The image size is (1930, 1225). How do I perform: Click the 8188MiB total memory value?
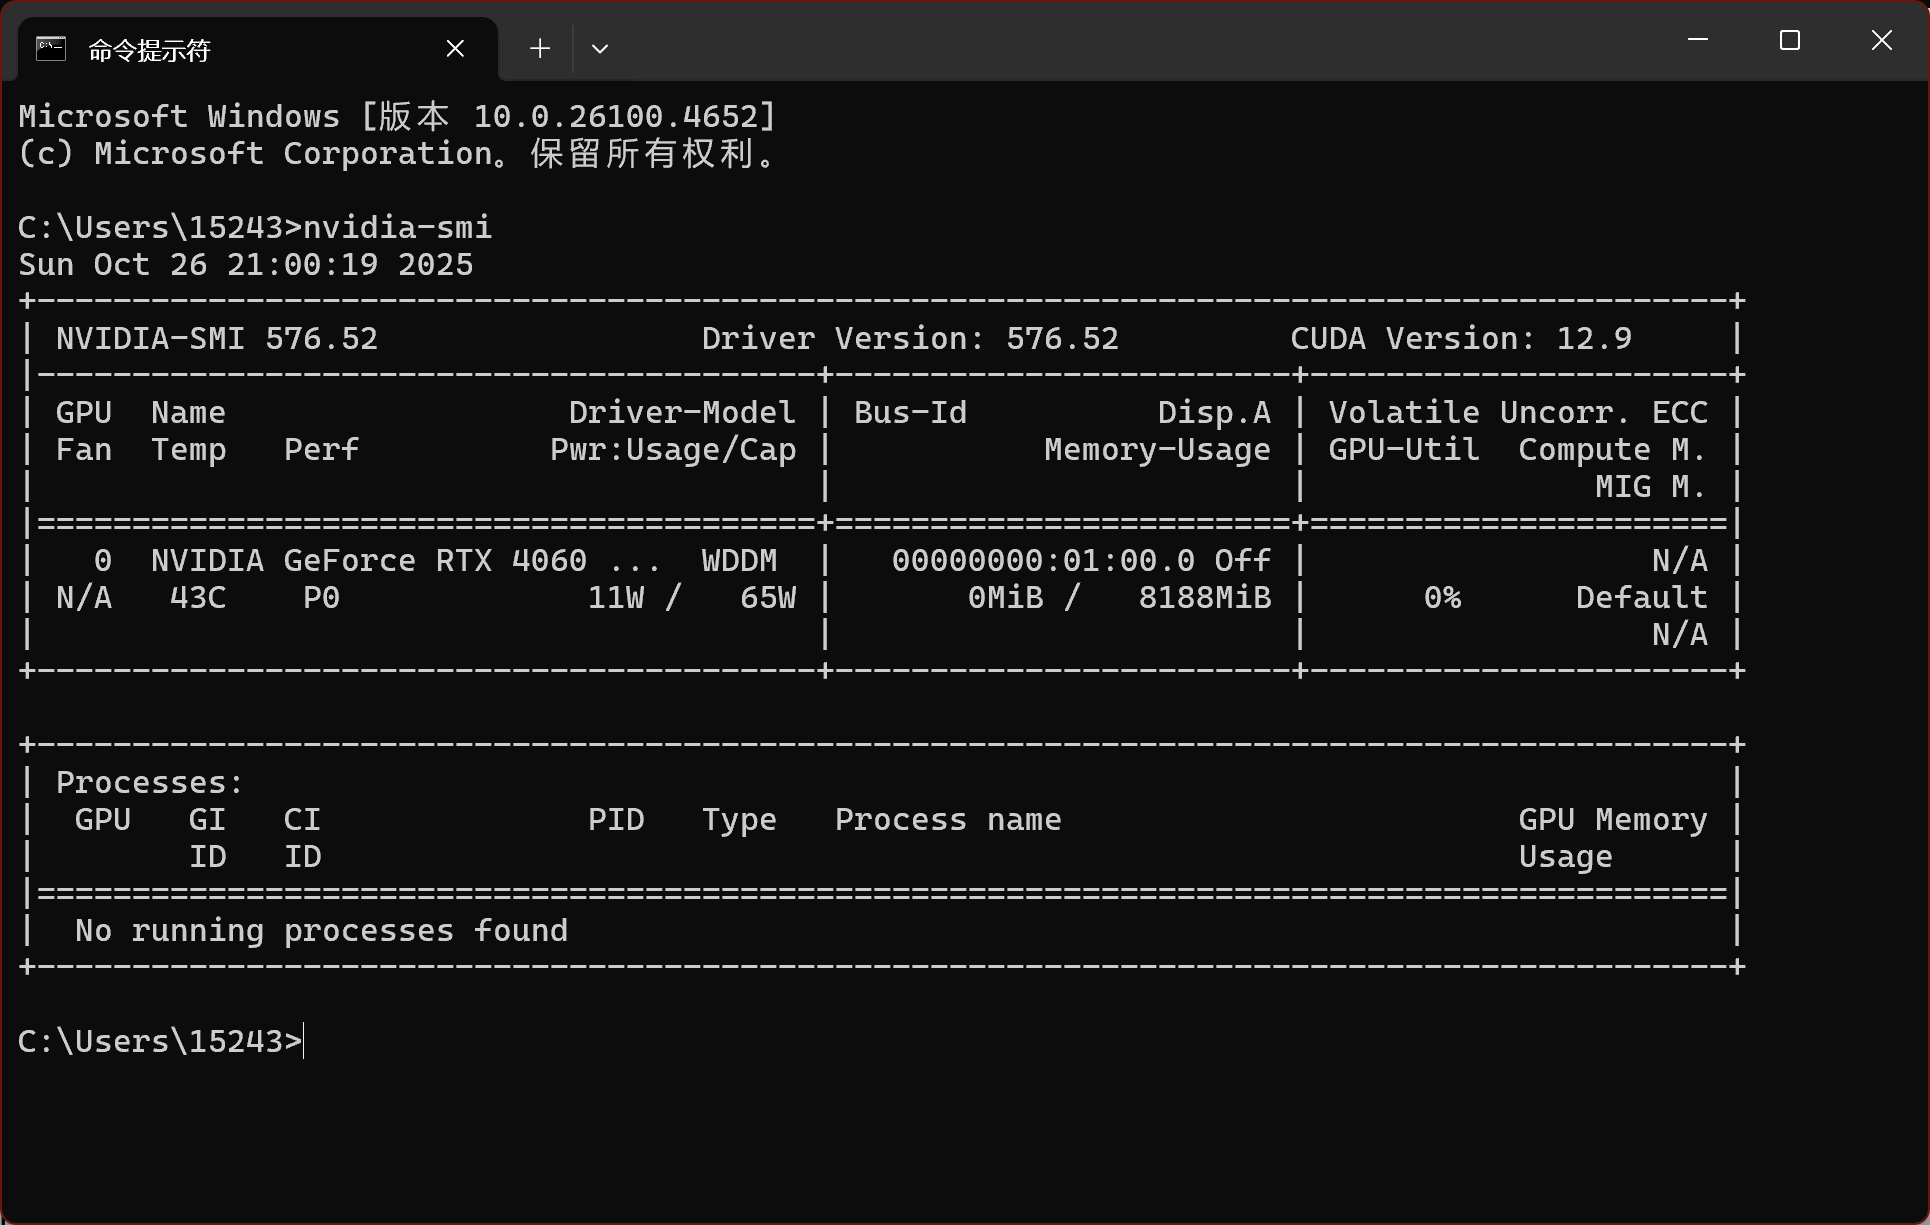[x=1205, y=598]
